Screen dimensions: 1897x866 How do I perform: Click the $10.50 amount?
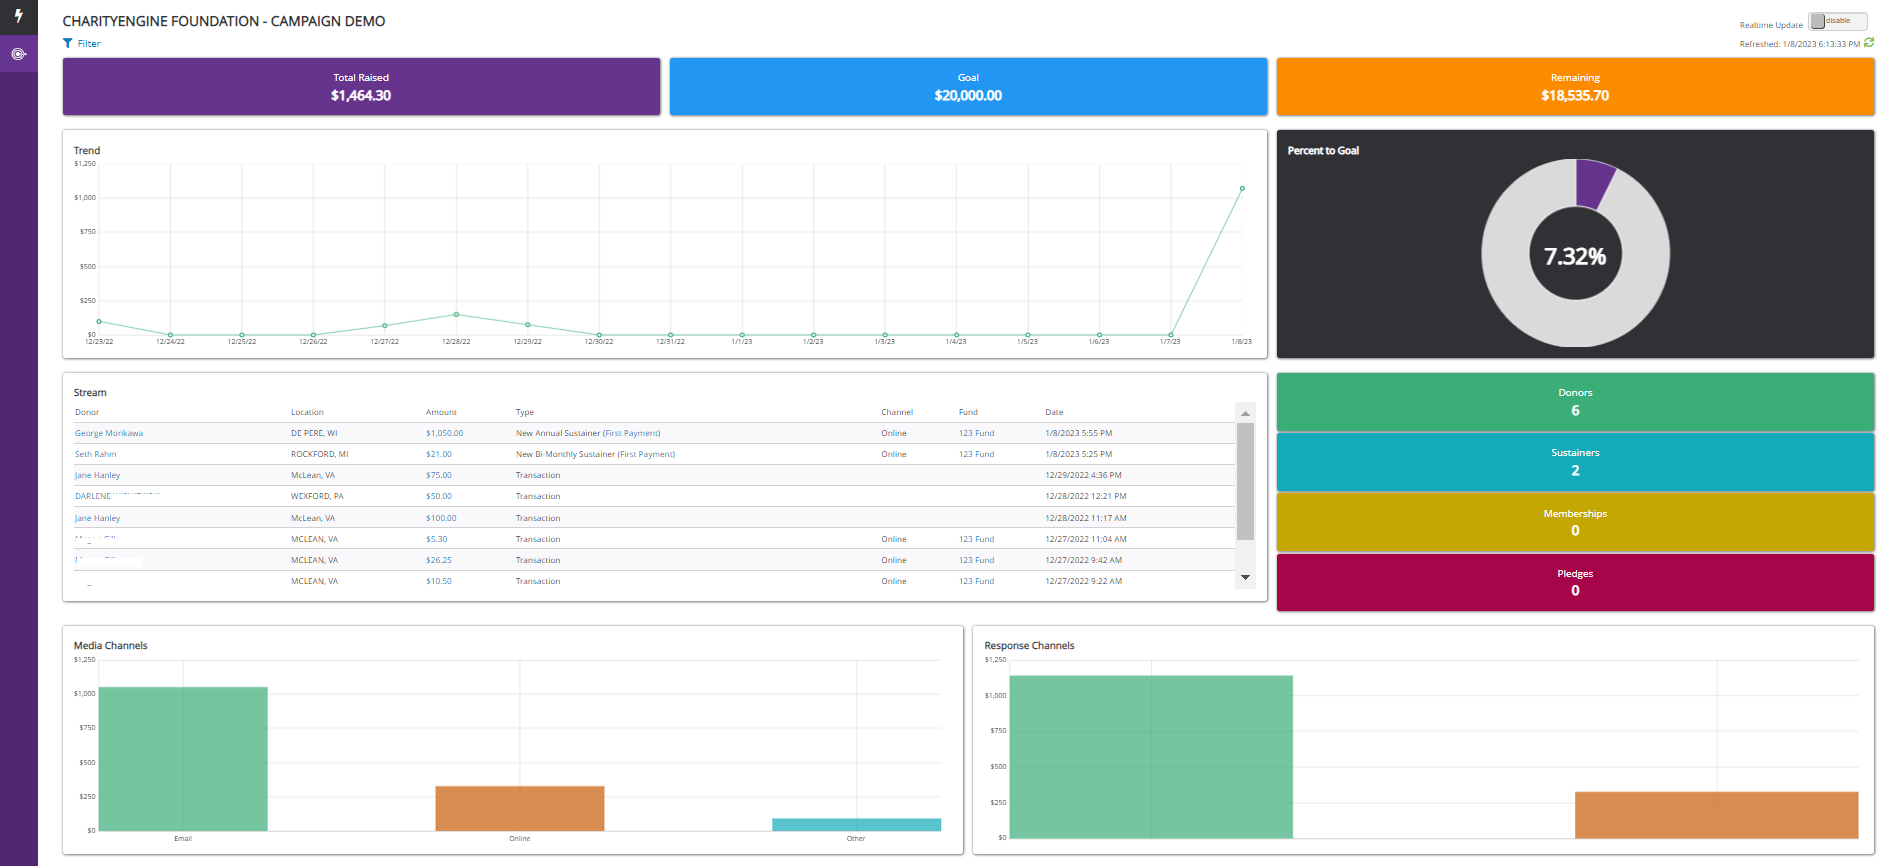438,581
